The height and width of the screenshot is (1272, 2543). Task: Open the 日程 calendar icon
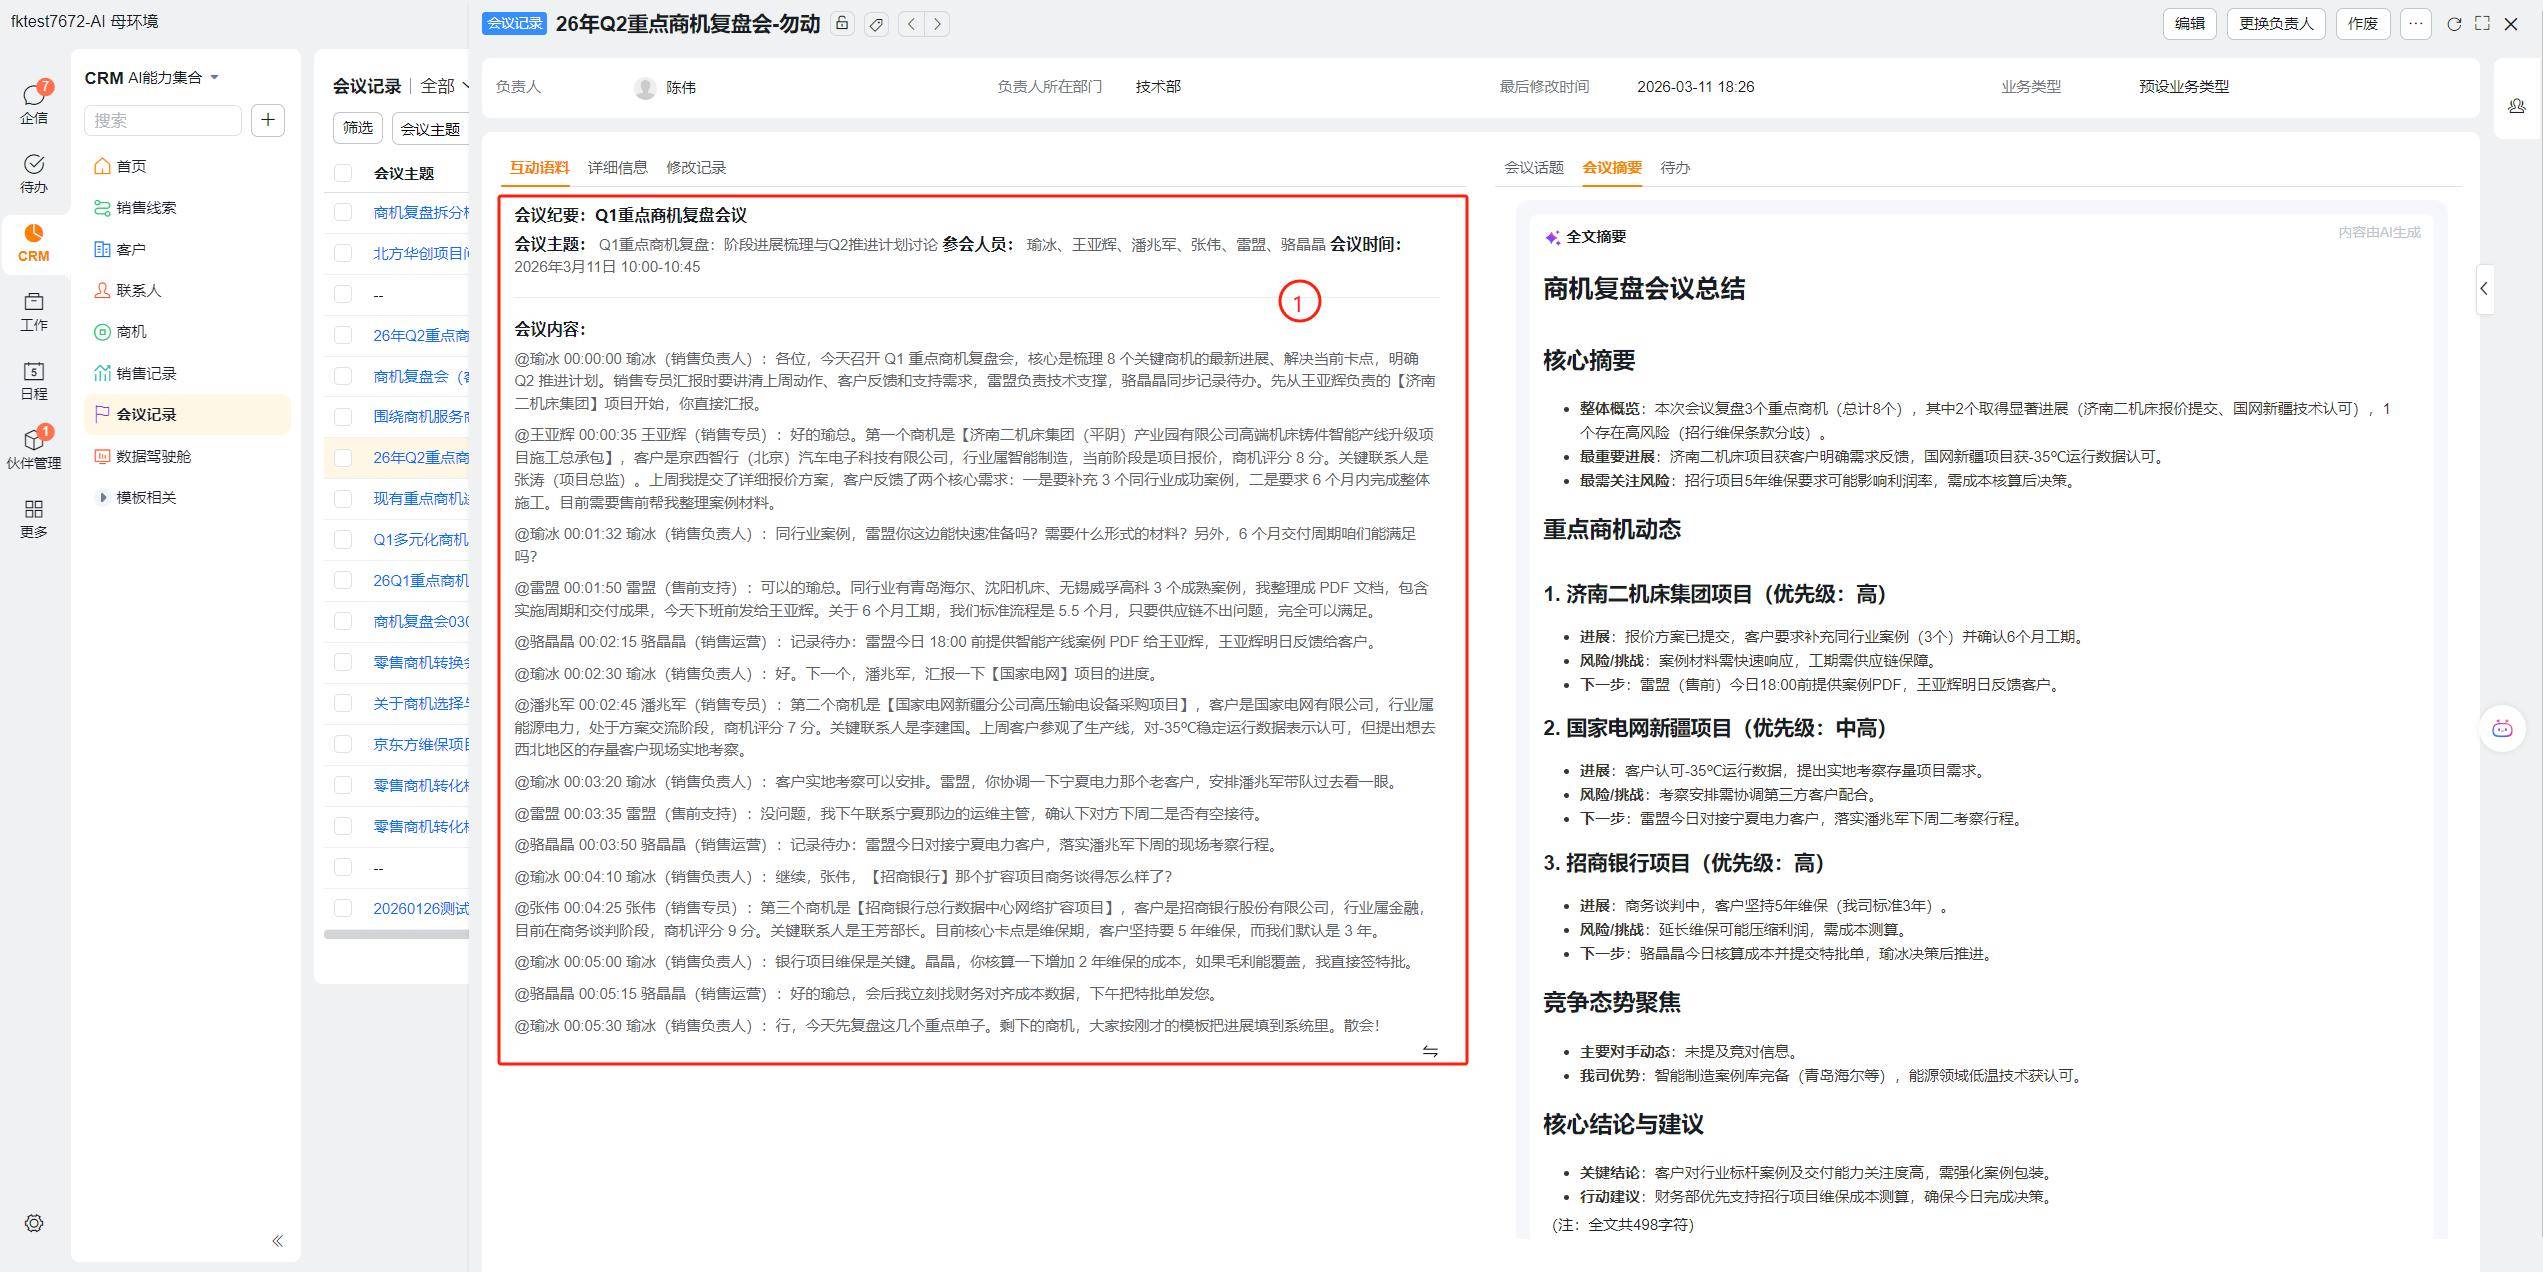(33, 379)
